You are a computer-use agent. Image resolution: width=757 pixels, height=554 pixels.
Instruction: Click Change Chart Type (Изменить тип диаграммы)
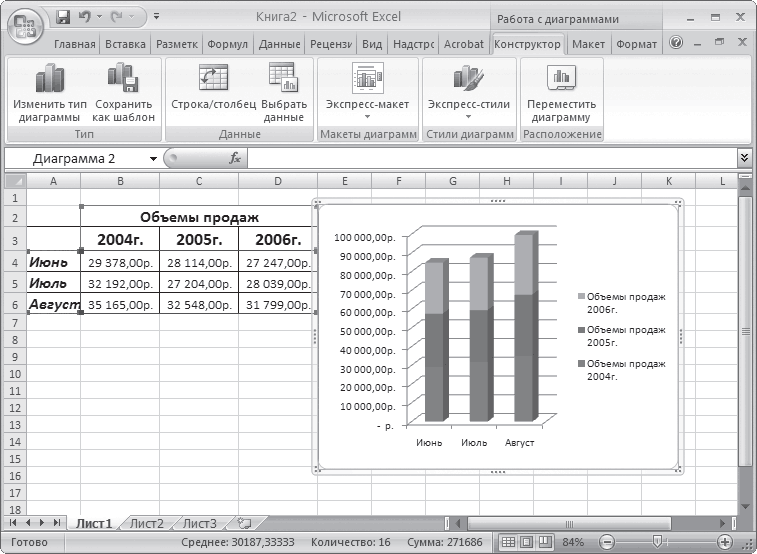click(48, 94)
